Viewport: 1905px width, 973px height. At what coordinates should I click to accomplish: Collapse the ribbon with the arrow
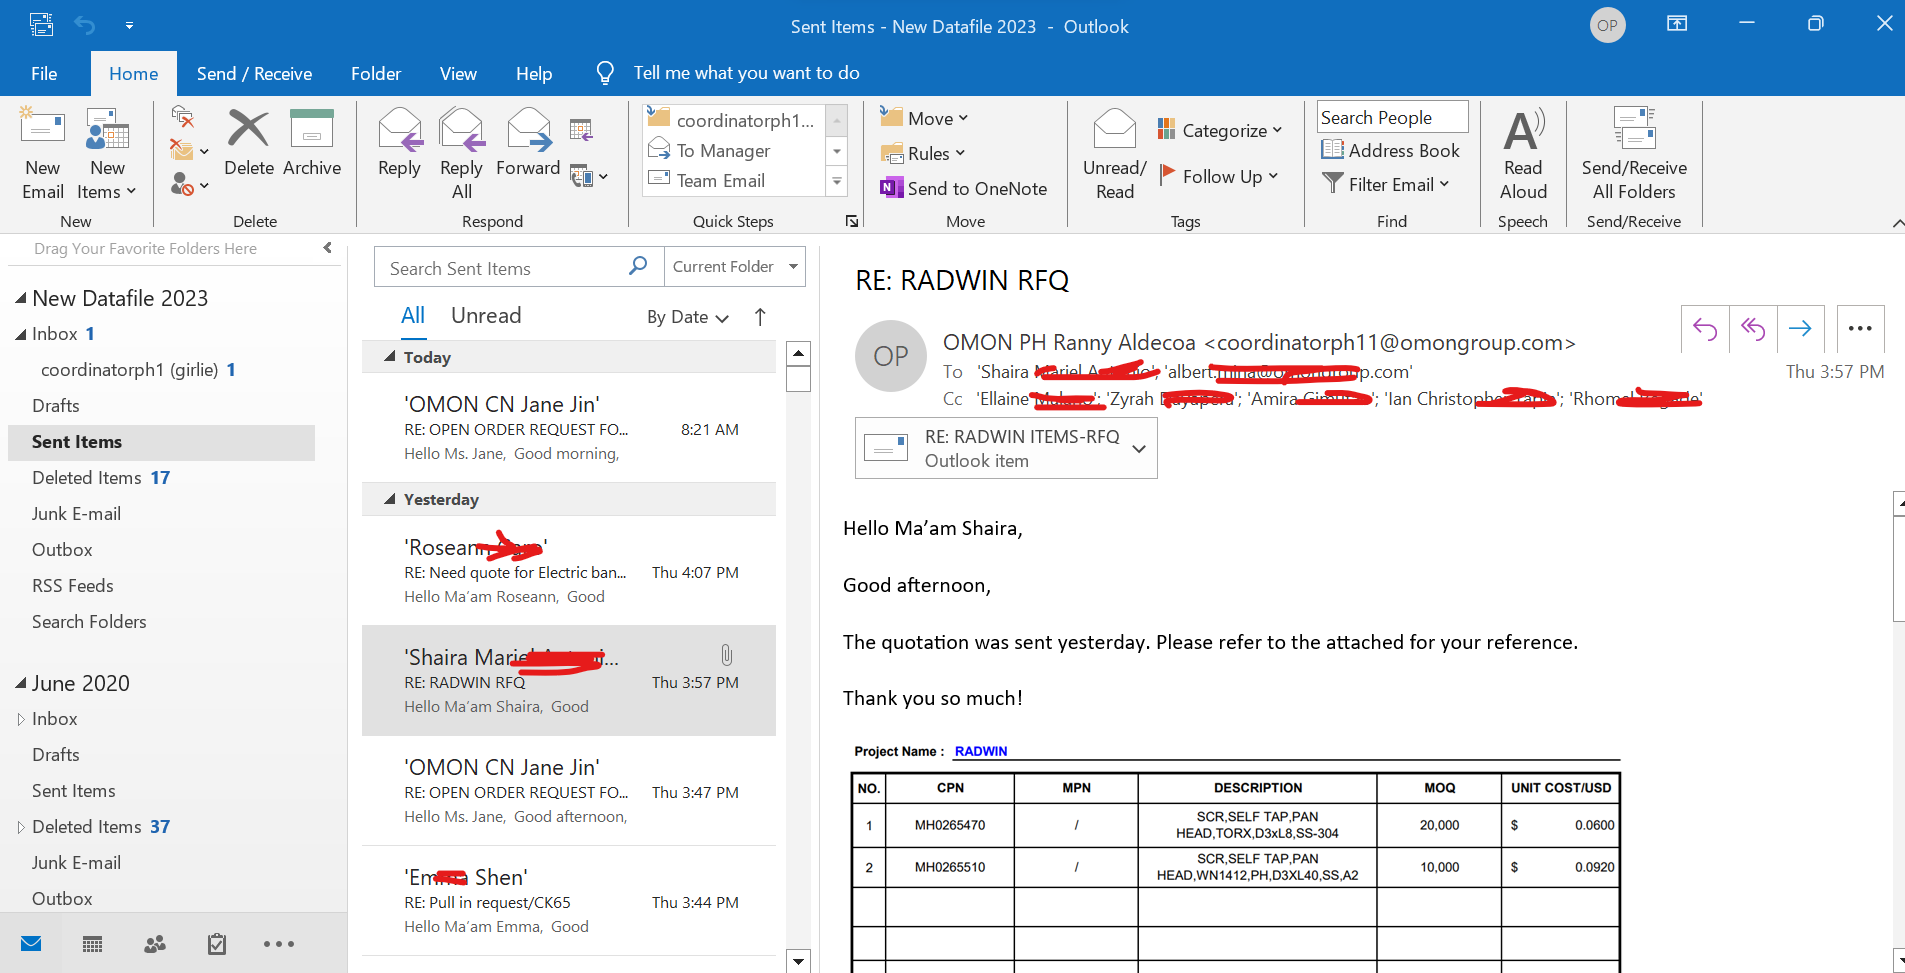tap(1896, 222)
